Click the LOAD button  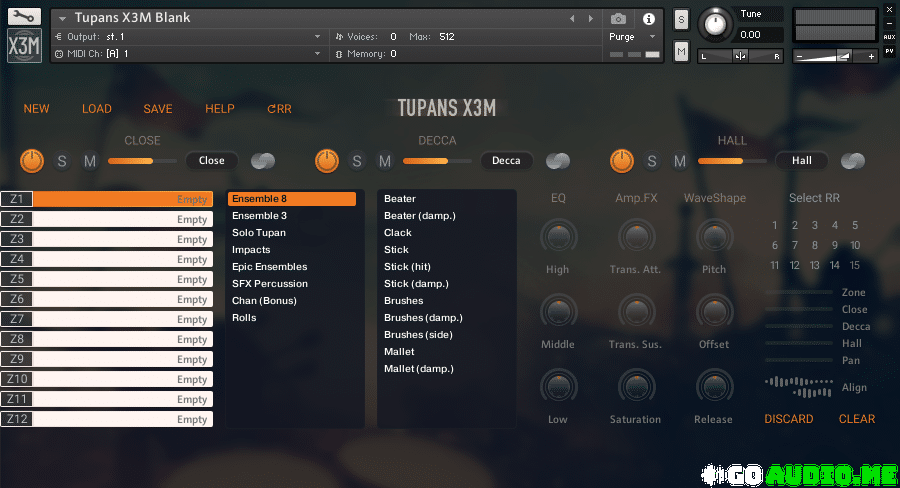click(96, 109)
